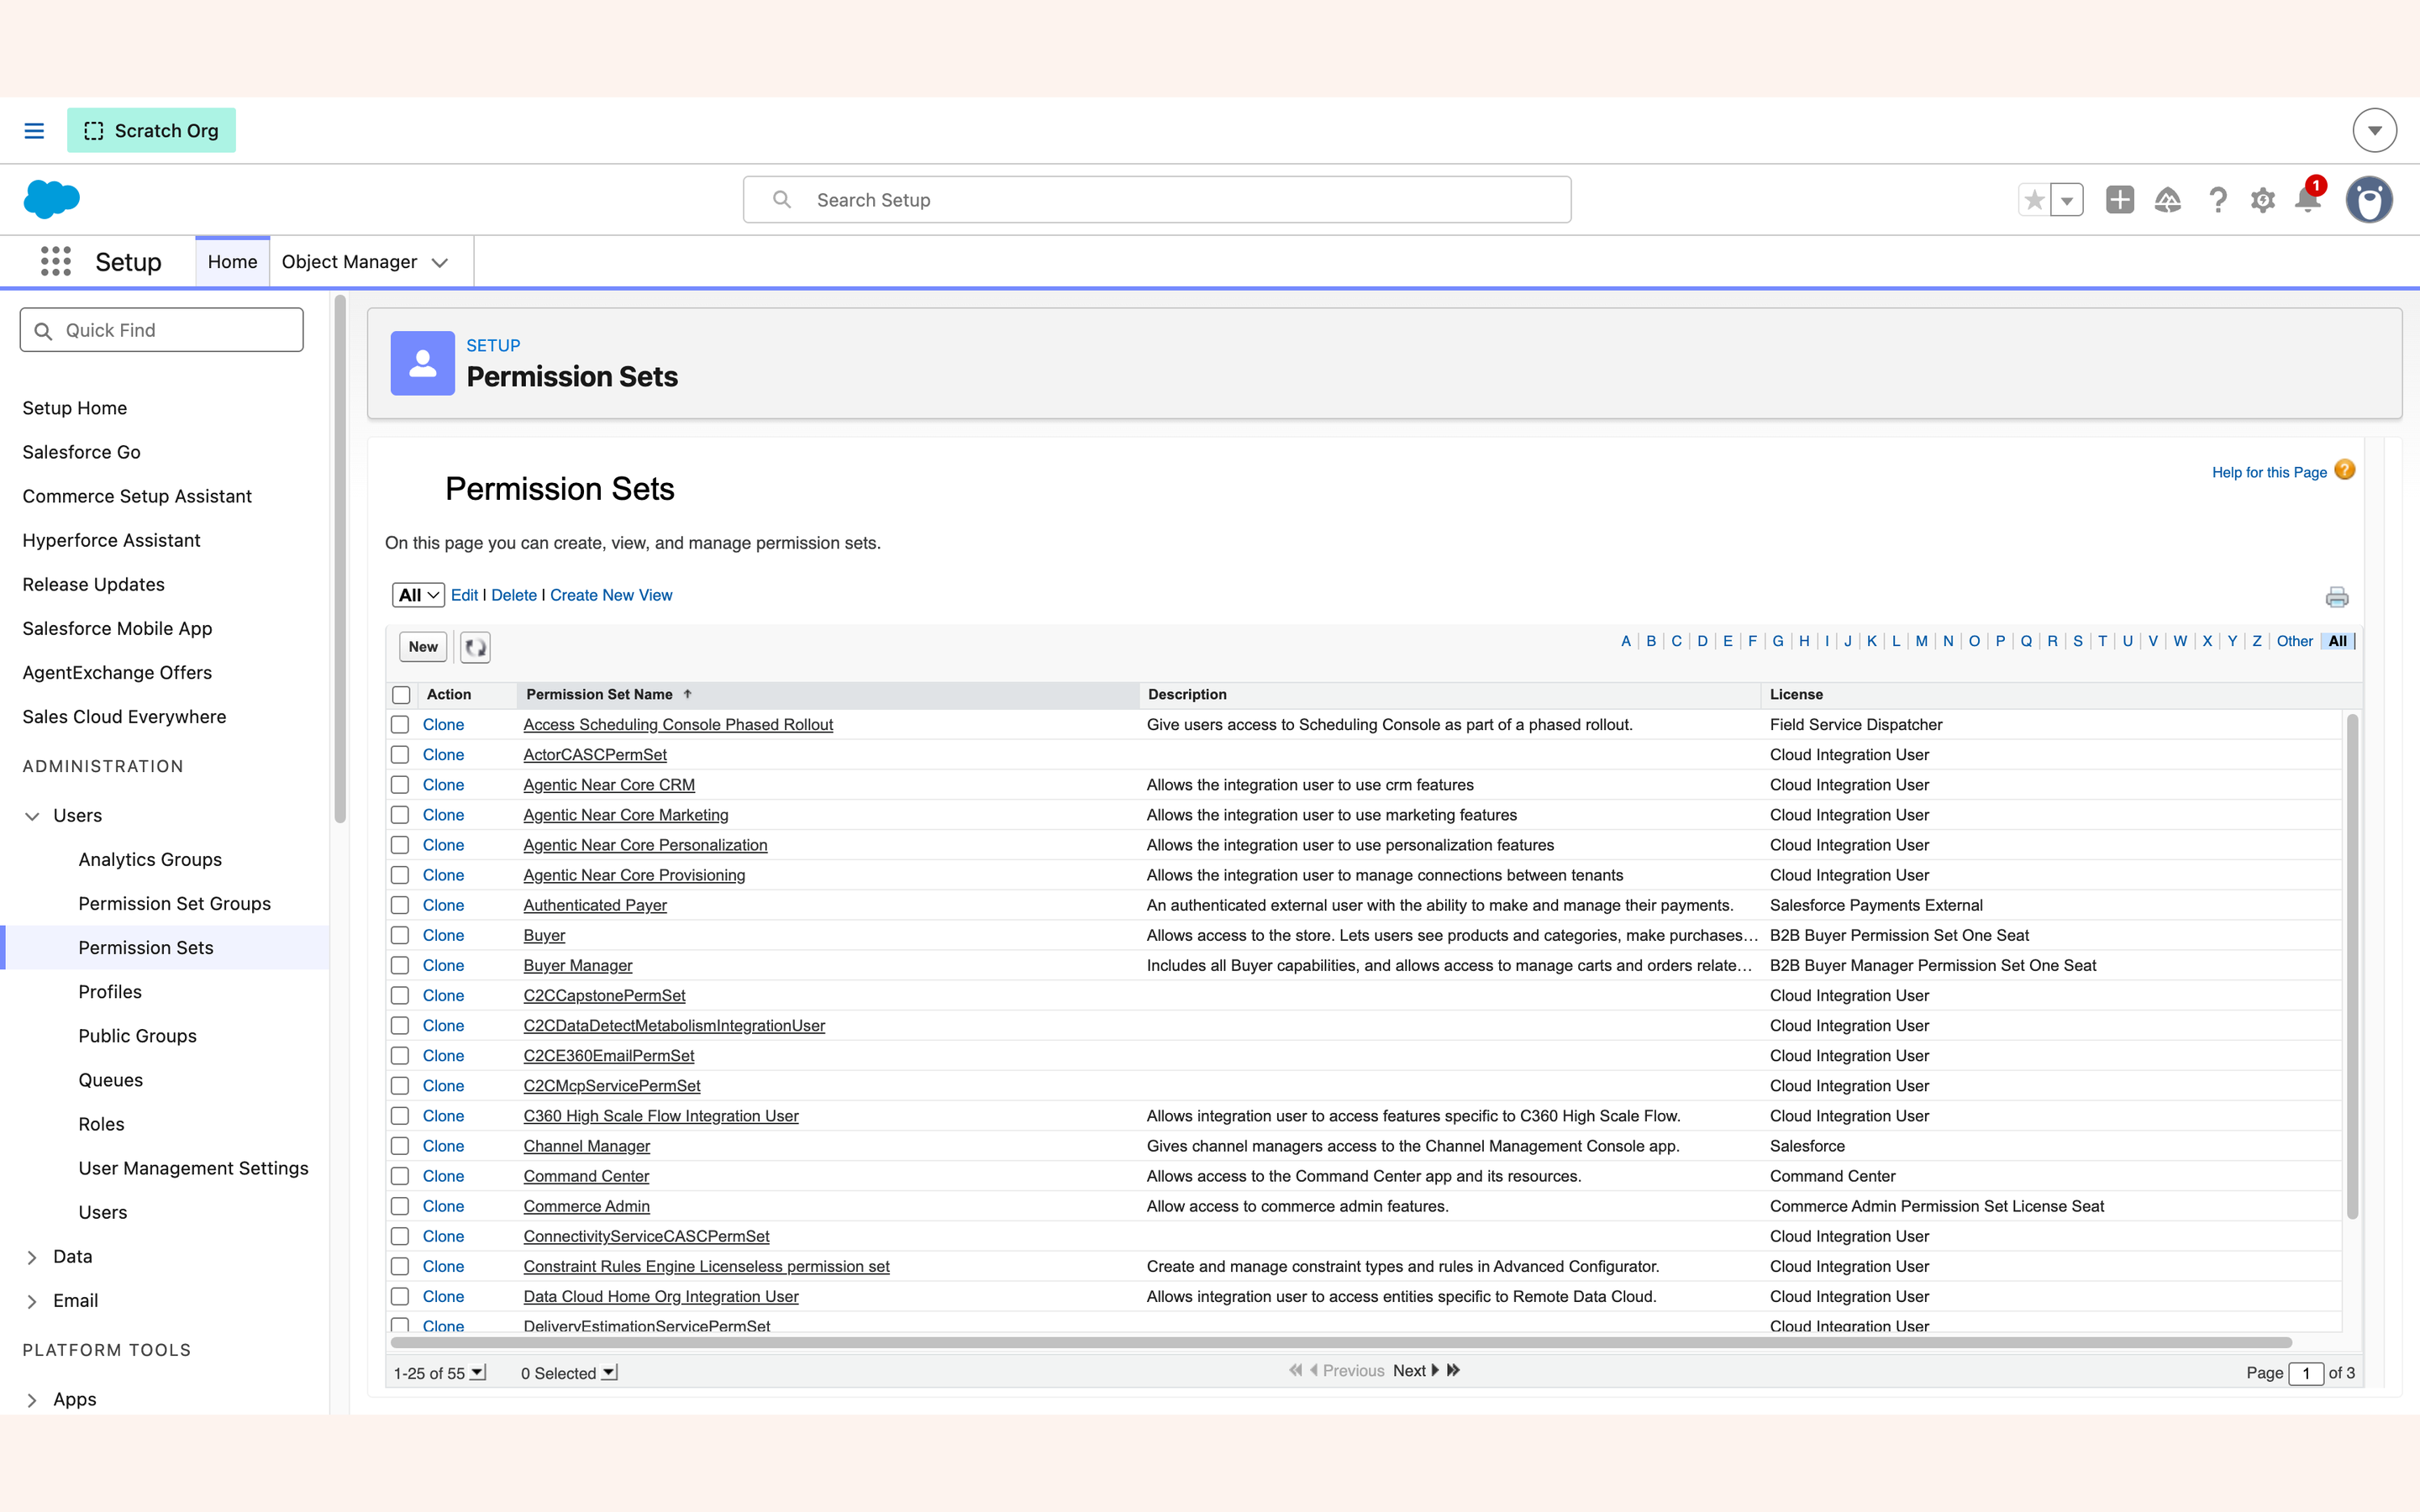Go to the first page arrow icon
Screen dimensions: 2420x1512
click(x=1295, y=1370)
